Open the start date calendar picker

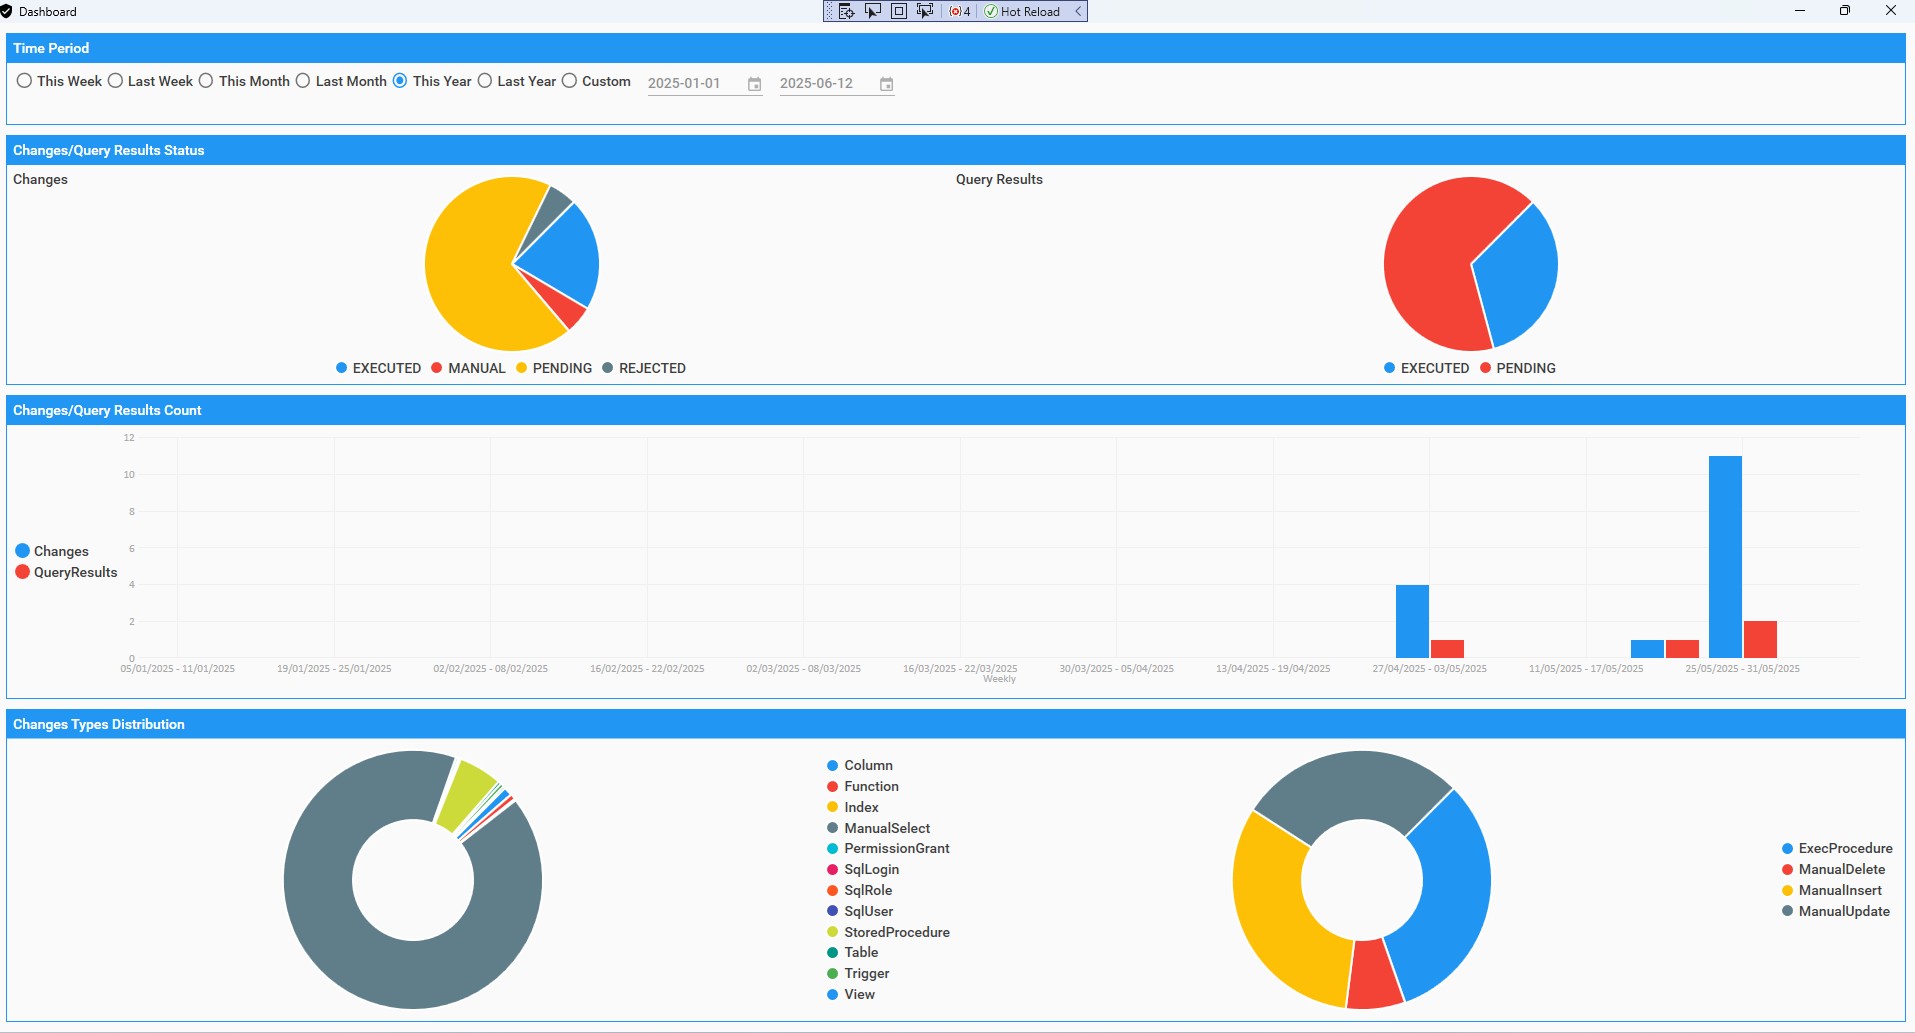[755, 84]
